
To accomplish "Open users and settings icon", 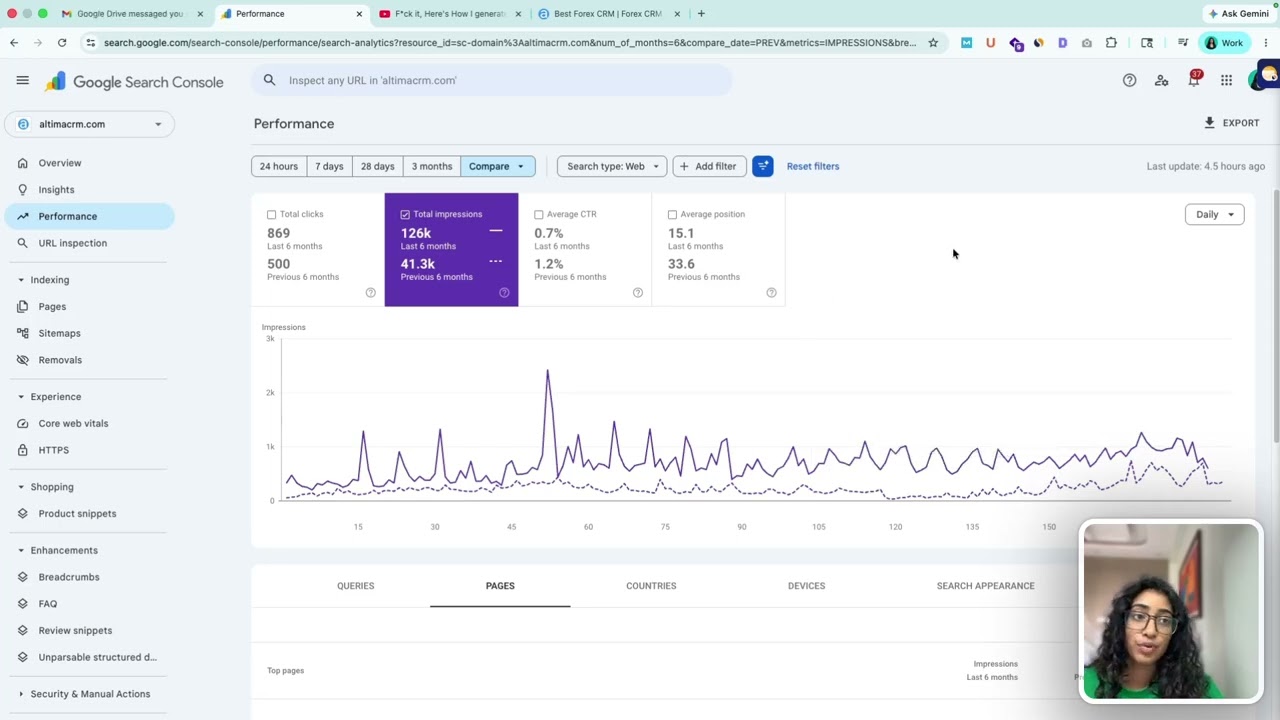I will point(1161,80).
